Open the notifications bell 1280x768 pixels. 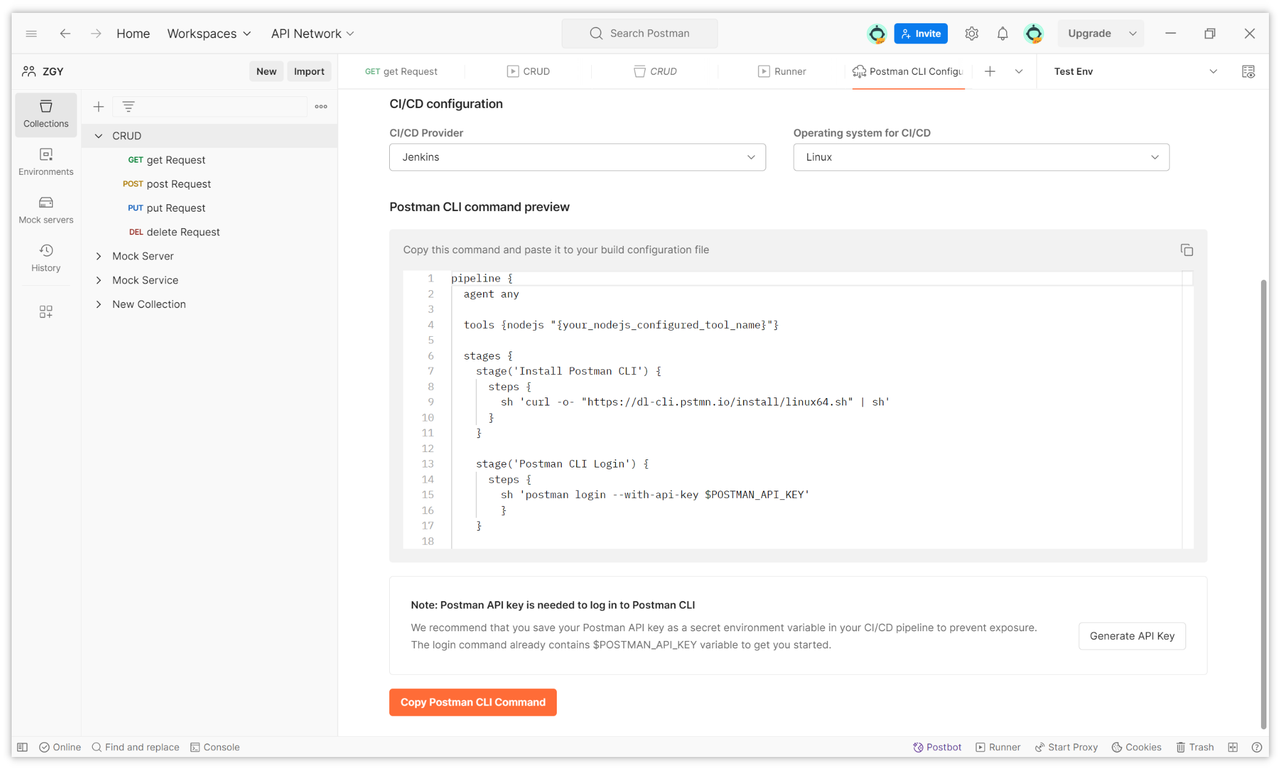(1002, 33)
